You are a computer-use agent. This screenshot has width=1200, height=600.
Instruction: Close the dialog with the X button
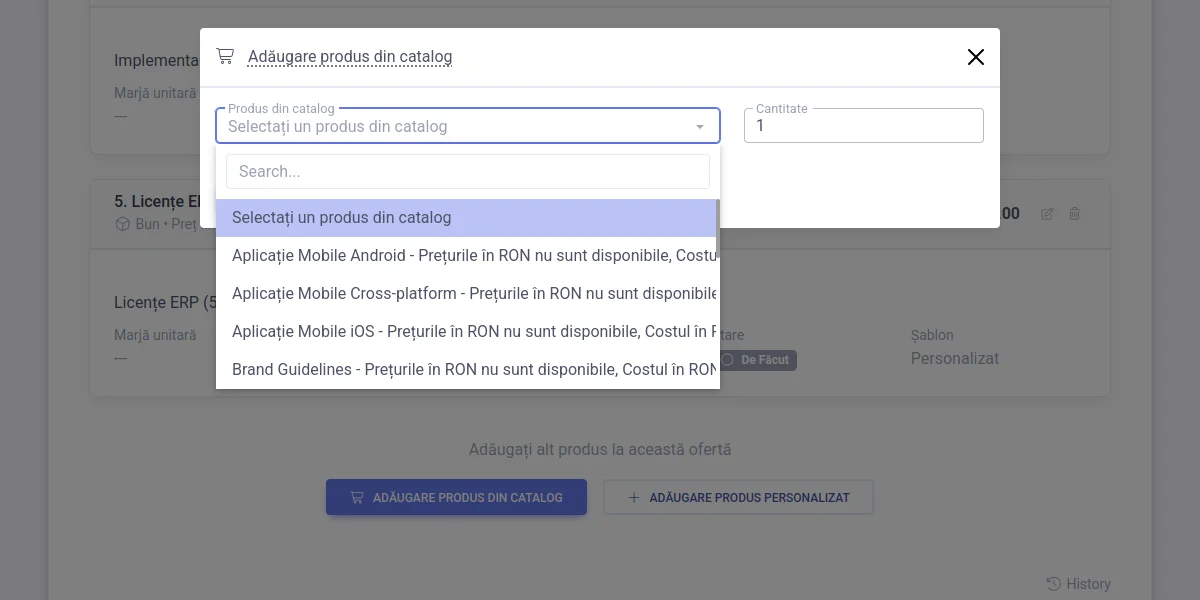click(x=975, y=57)
